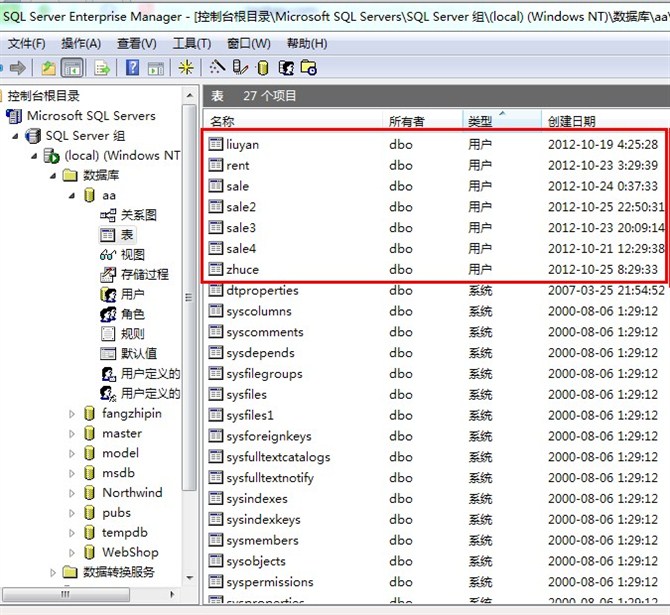Select the 存储过程 stored procedures node
670x615 pixels.
point(134,274)
